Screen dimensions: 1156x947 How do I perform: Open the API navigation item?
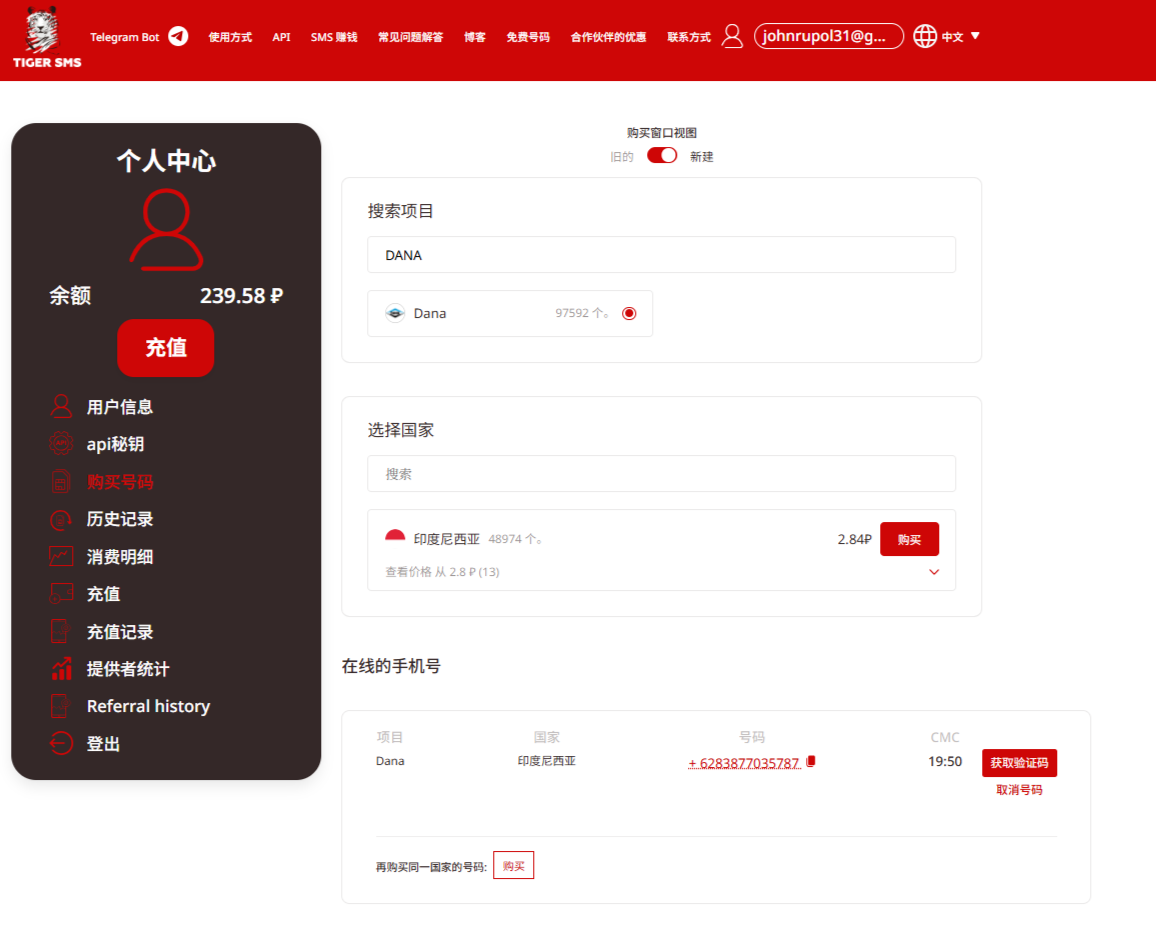(281, 37)
